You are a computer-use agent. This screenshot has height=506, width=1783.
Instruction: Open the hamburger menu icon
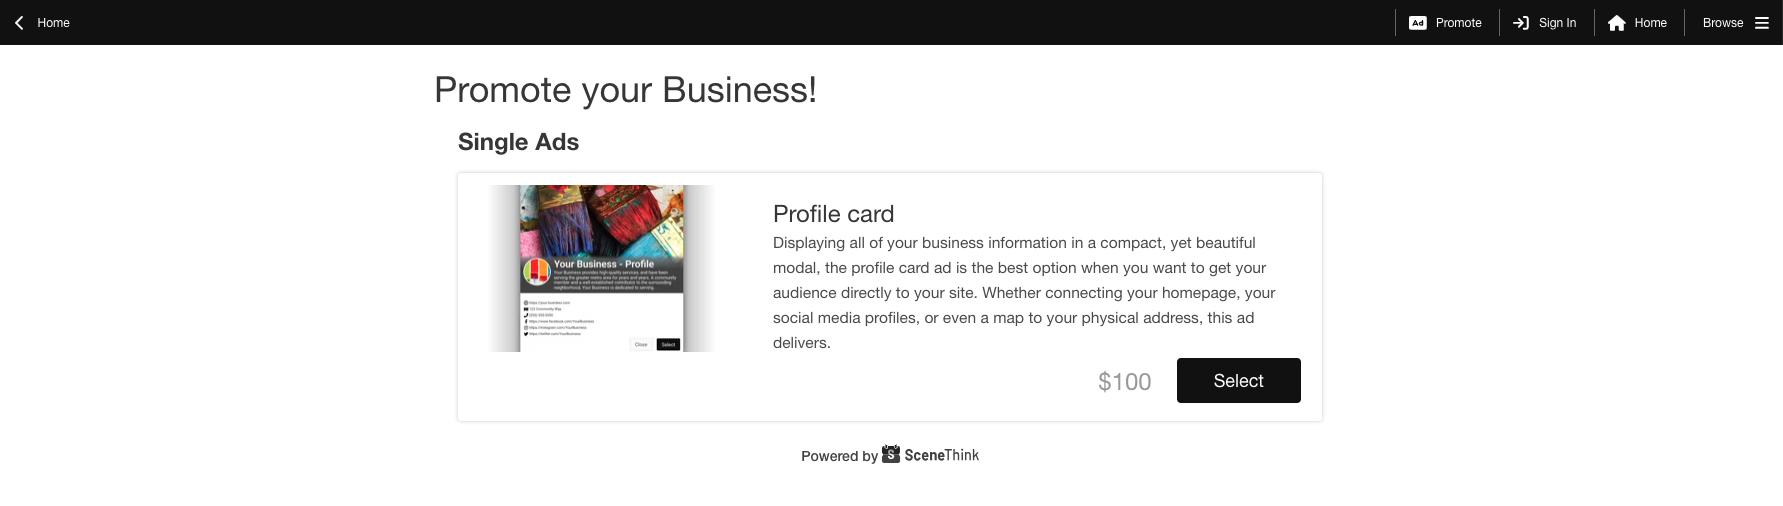click(x=1762, y=23)
